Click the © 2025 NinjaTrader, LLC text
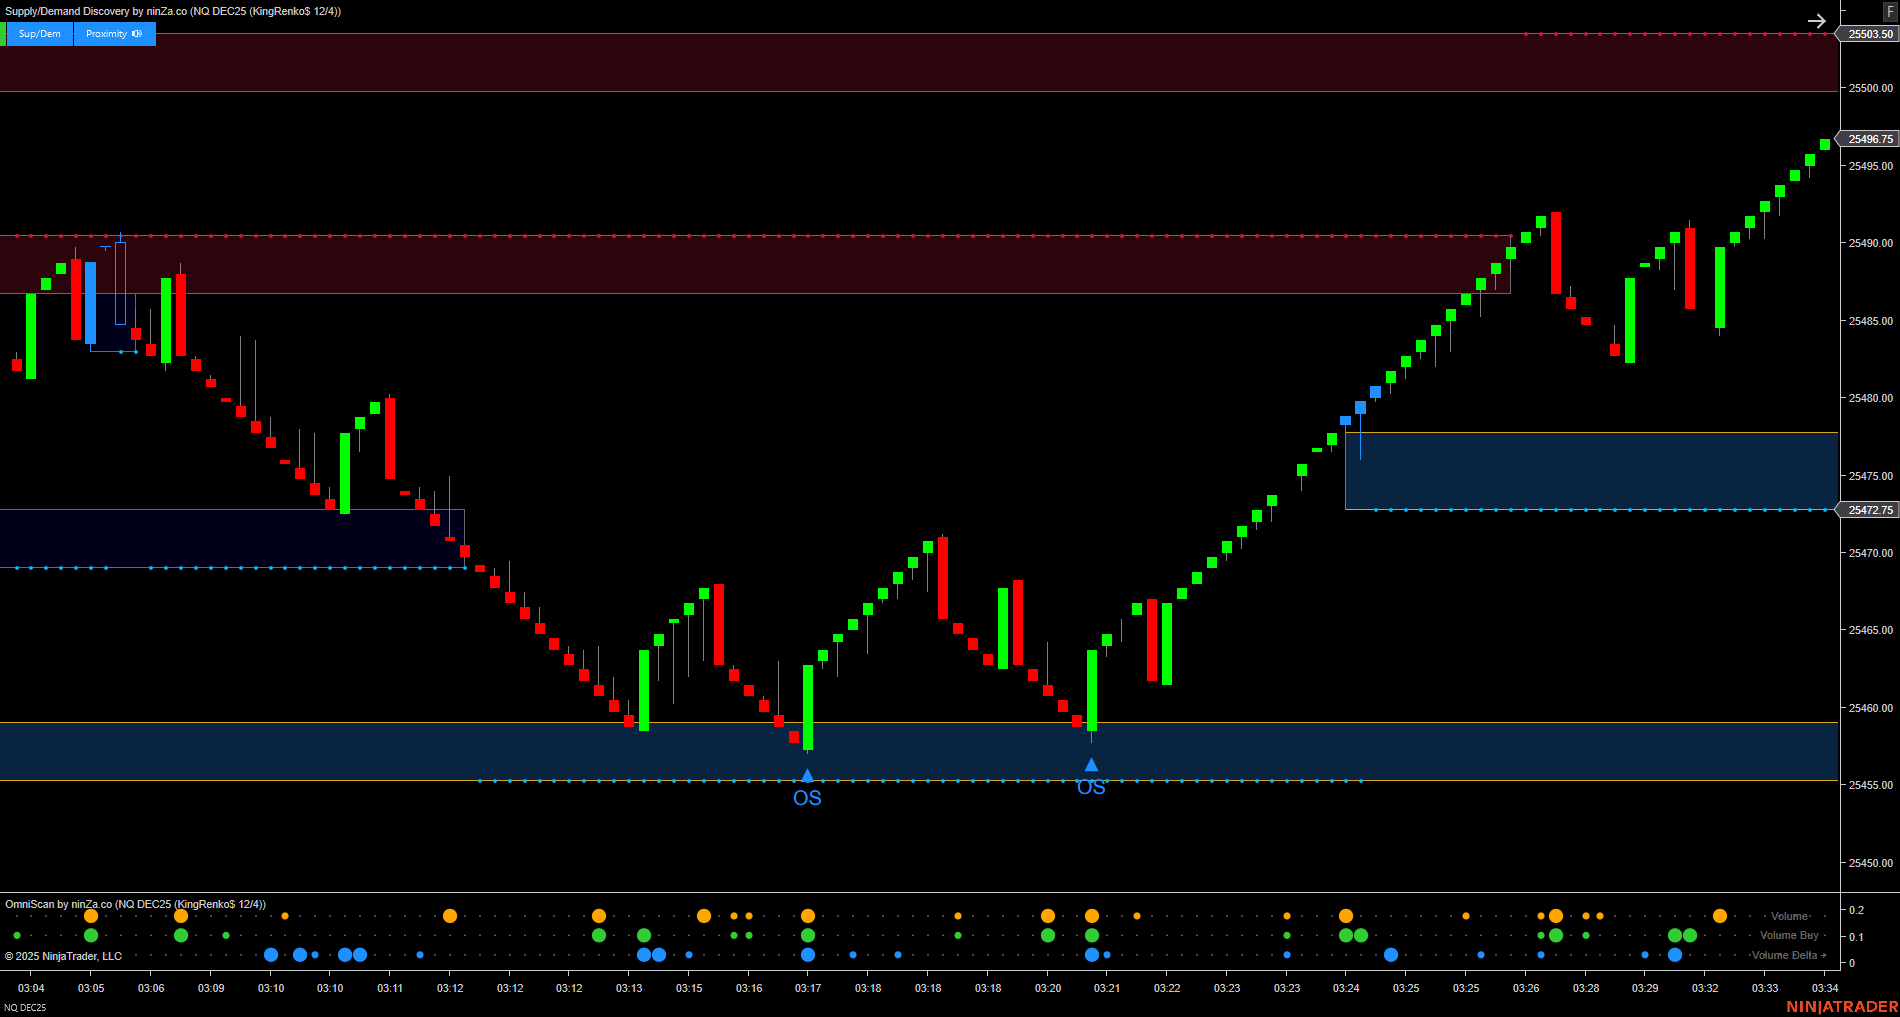The width and height of the screenshot is (1900, 1017). [x=62, y=955]
